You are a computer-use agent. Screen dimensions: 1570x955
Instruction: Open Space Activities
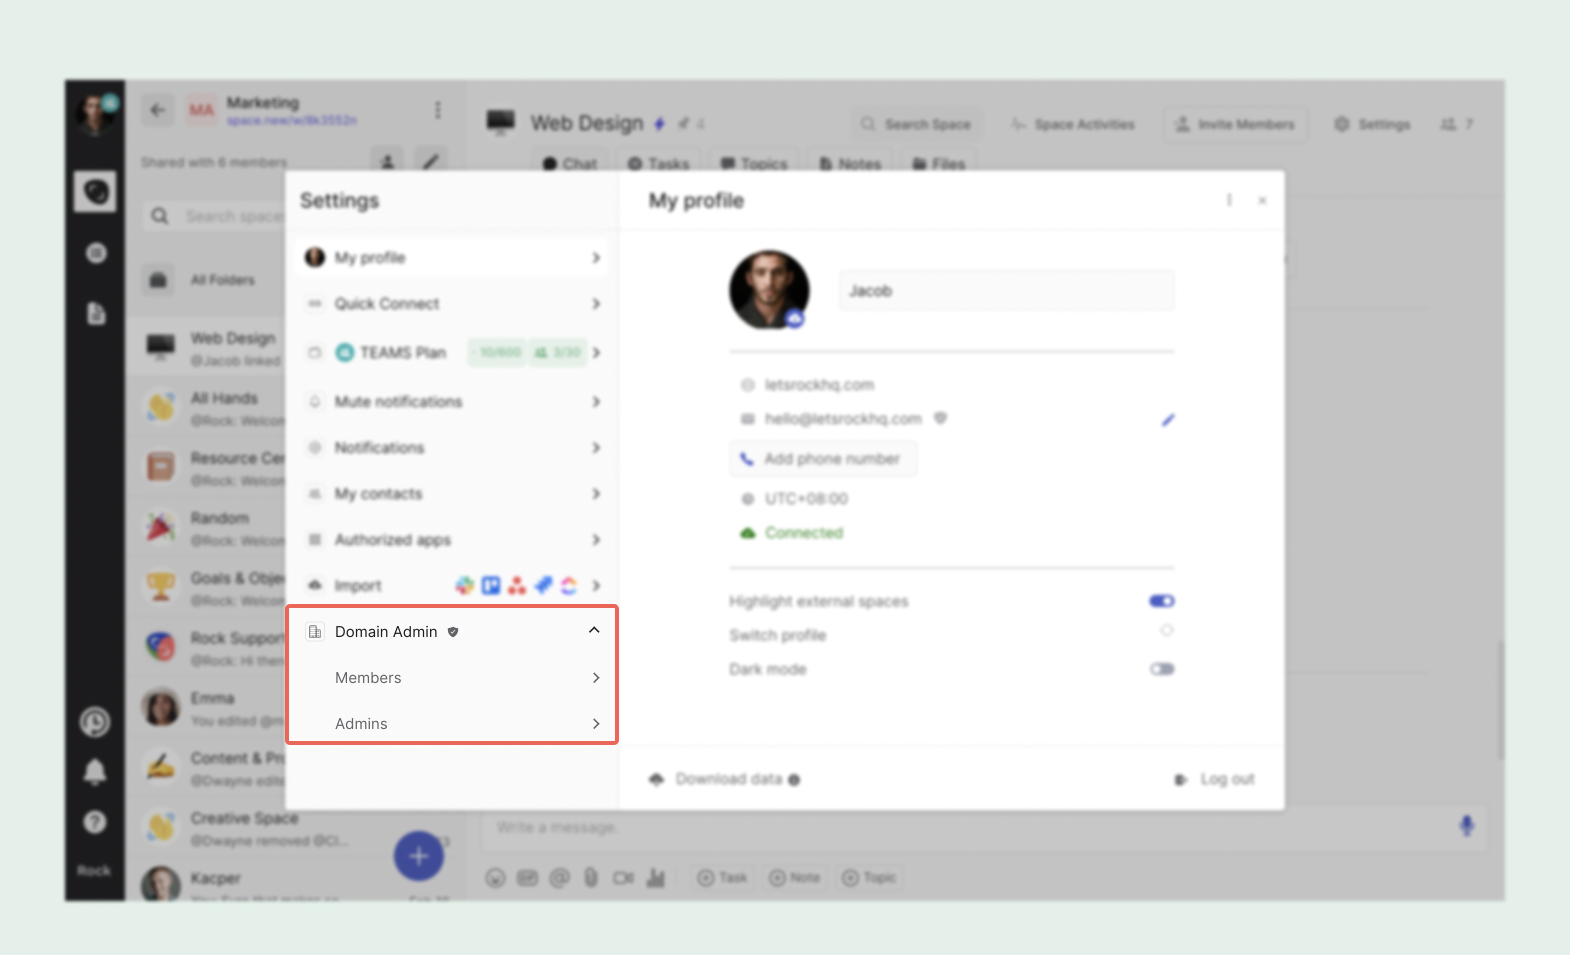(x=1073, y=124)
